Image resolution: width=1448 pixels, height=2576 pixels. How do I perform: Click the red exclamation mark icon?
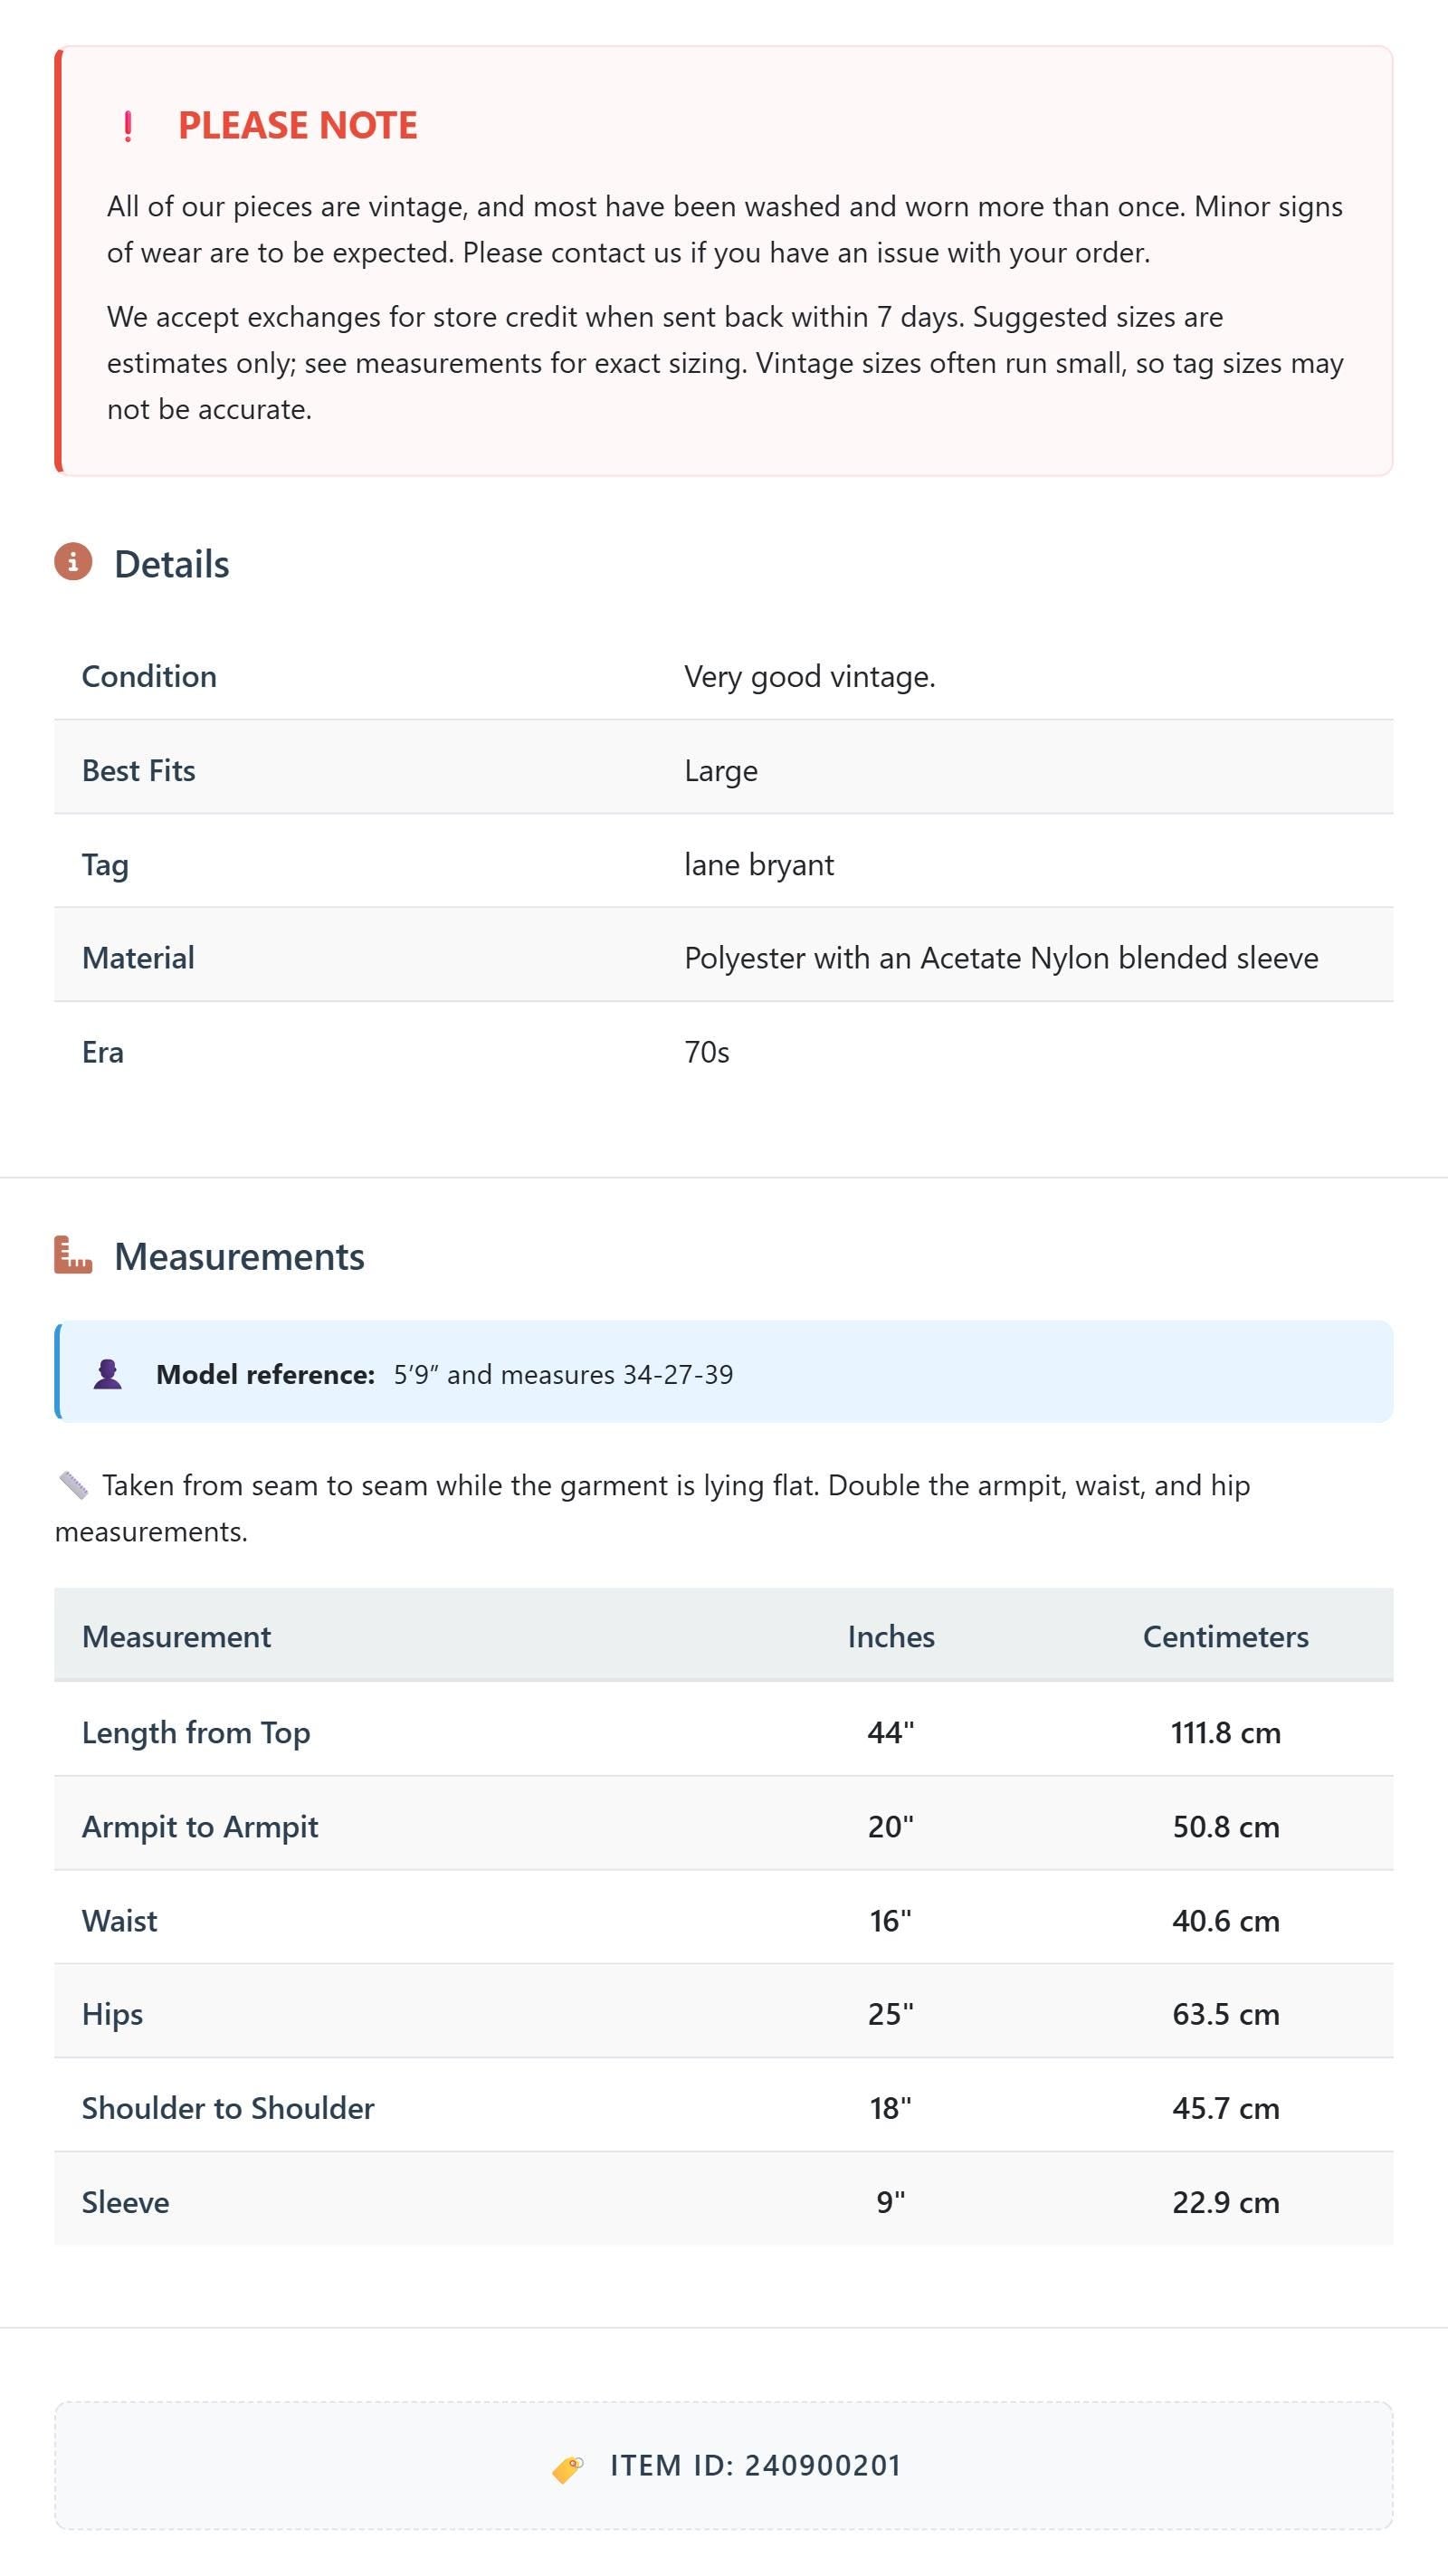[x=127, y=126]
